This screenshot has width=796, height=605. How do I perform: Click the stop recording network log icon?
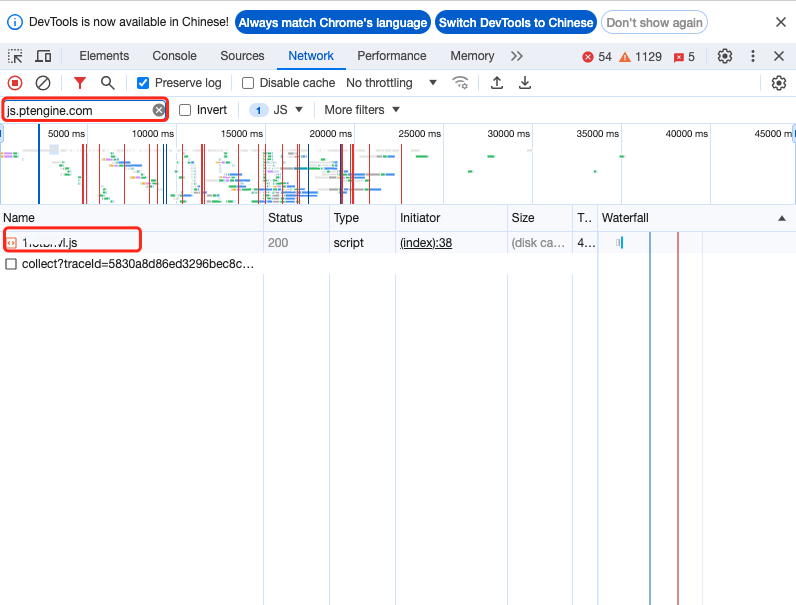tap(15, 83)
